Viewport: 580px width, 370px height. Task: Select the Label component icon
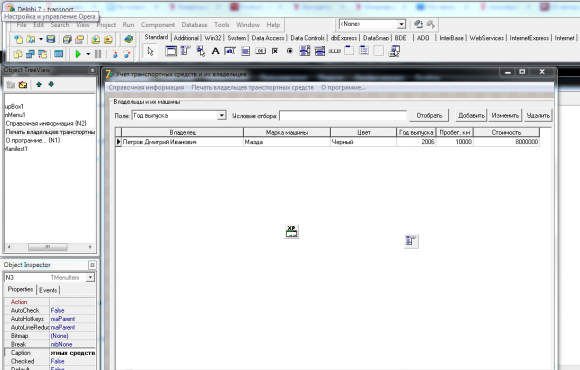pyautogui.click(x=215, y=51)
